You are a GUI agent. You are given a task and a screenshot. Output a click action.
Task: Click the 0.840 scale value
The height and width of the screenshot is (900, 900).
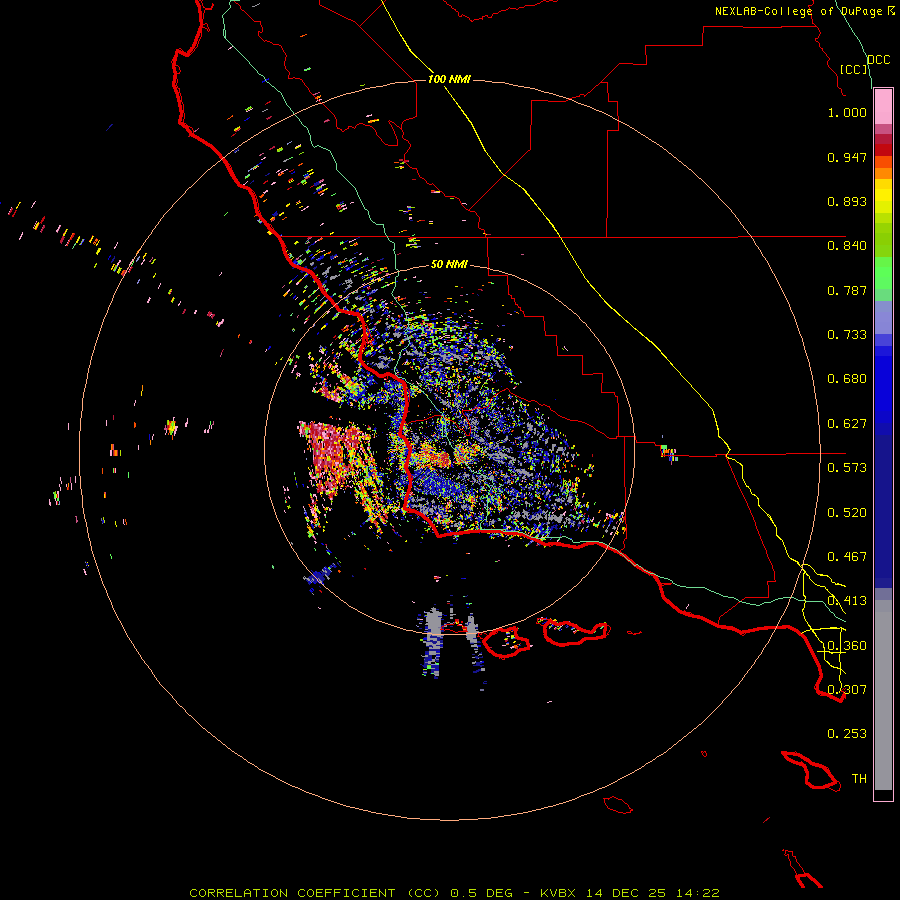pyautogui.click(x=847, y=246)
